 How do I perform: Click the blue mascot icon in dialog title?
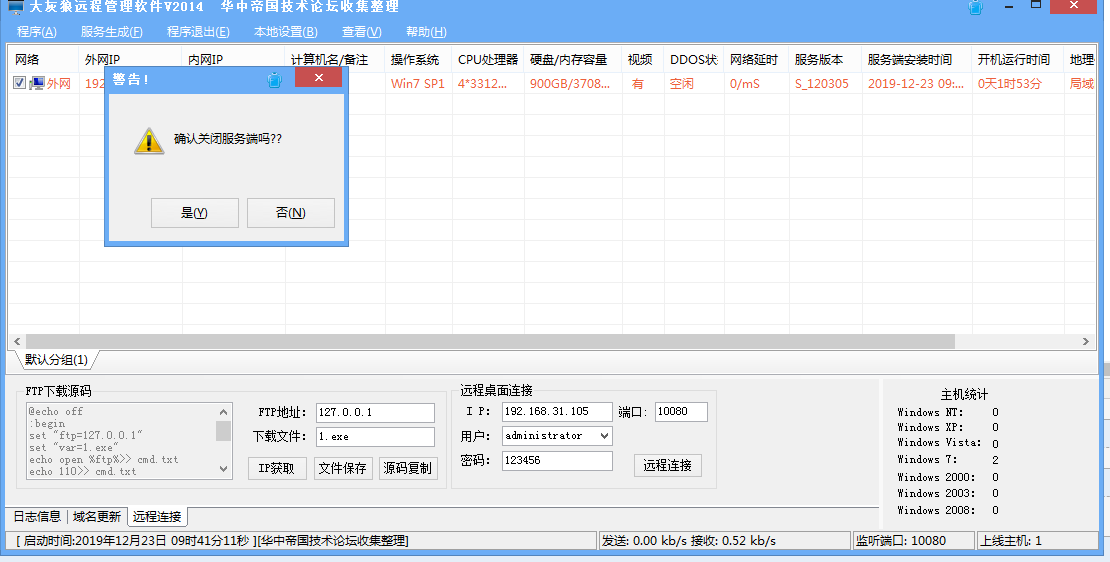tap(275, 80)
